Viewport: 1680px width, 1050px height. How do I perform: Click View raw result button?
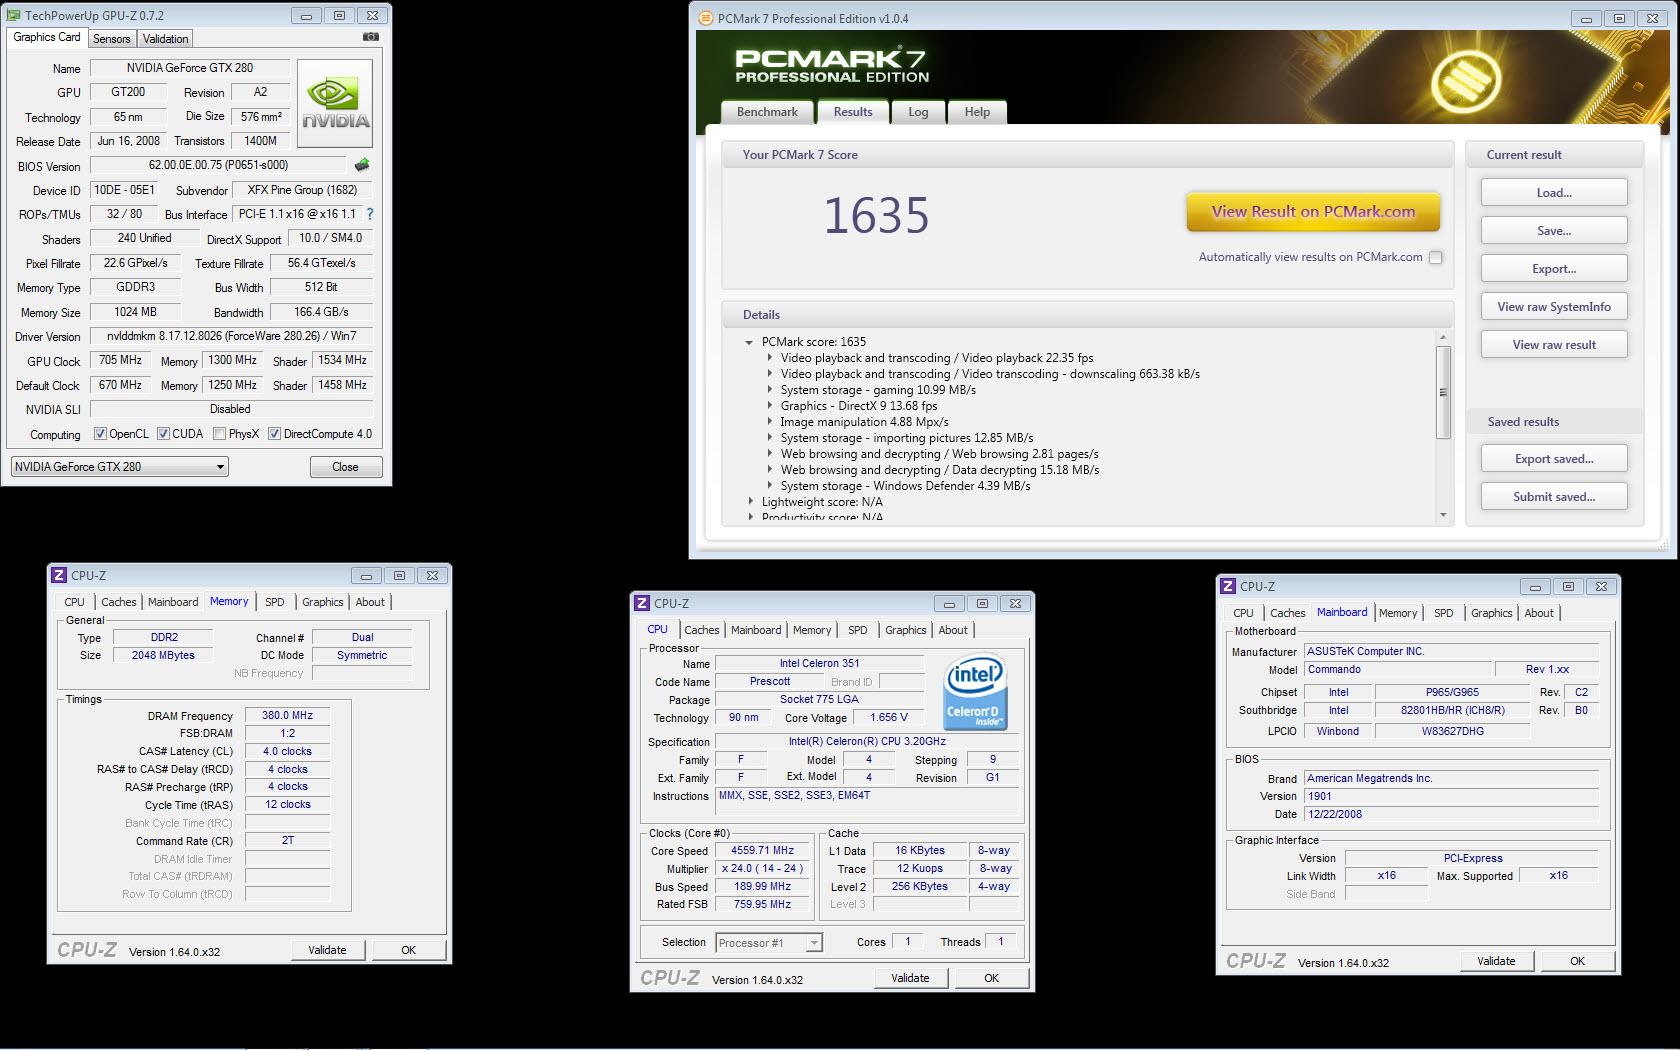pyautogui.click(x=1554, y=345)
